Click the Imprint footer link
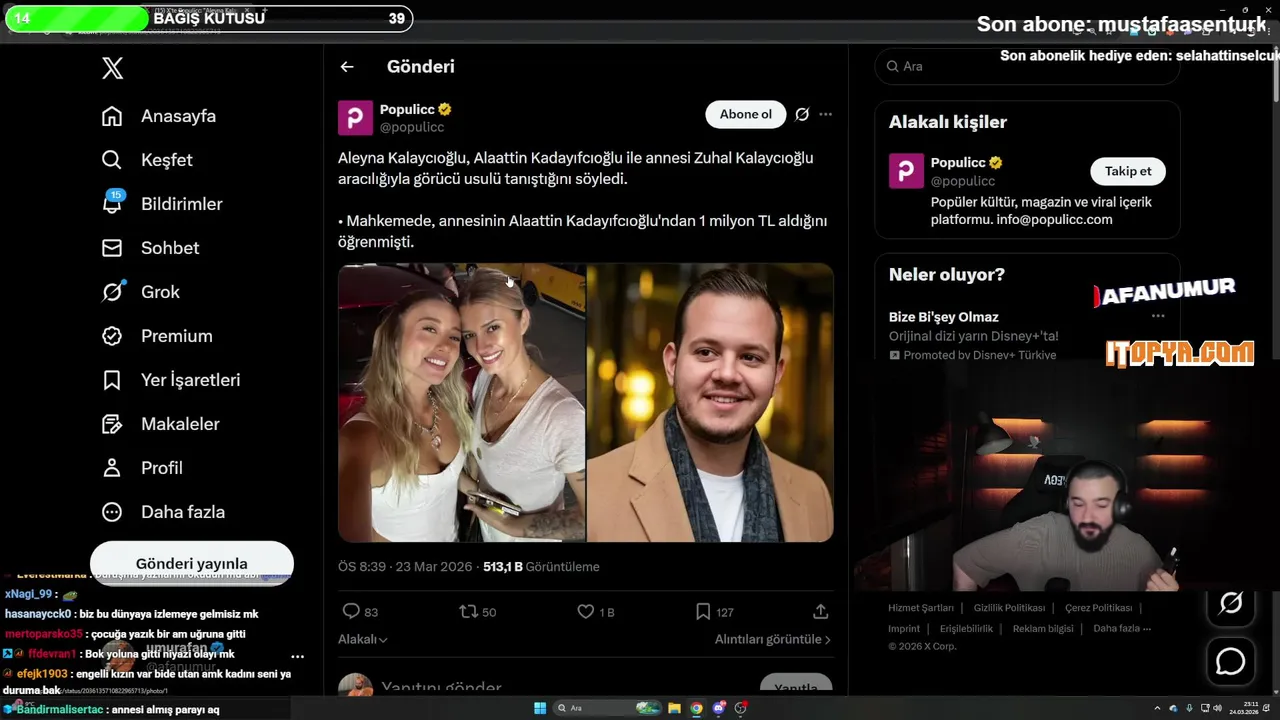Viewport: 1280px width, 720px height. point(904,629)
